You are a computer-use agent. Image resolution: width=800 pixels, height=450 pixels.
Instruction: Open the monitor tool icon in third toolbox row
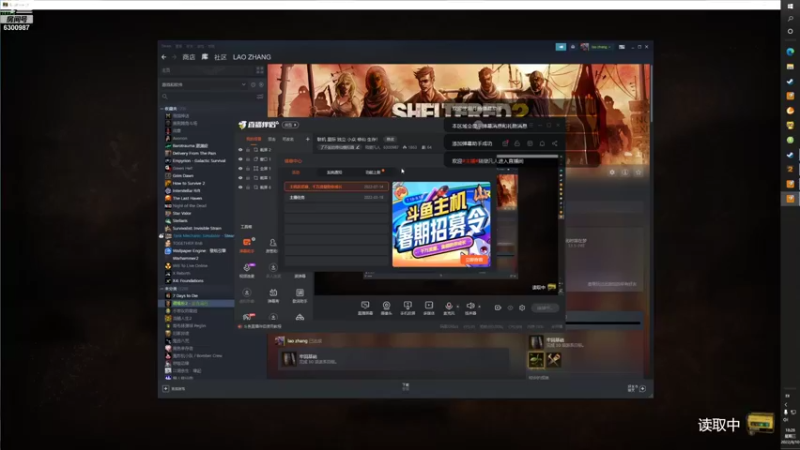pyautogui.click(x=299, y=293)
